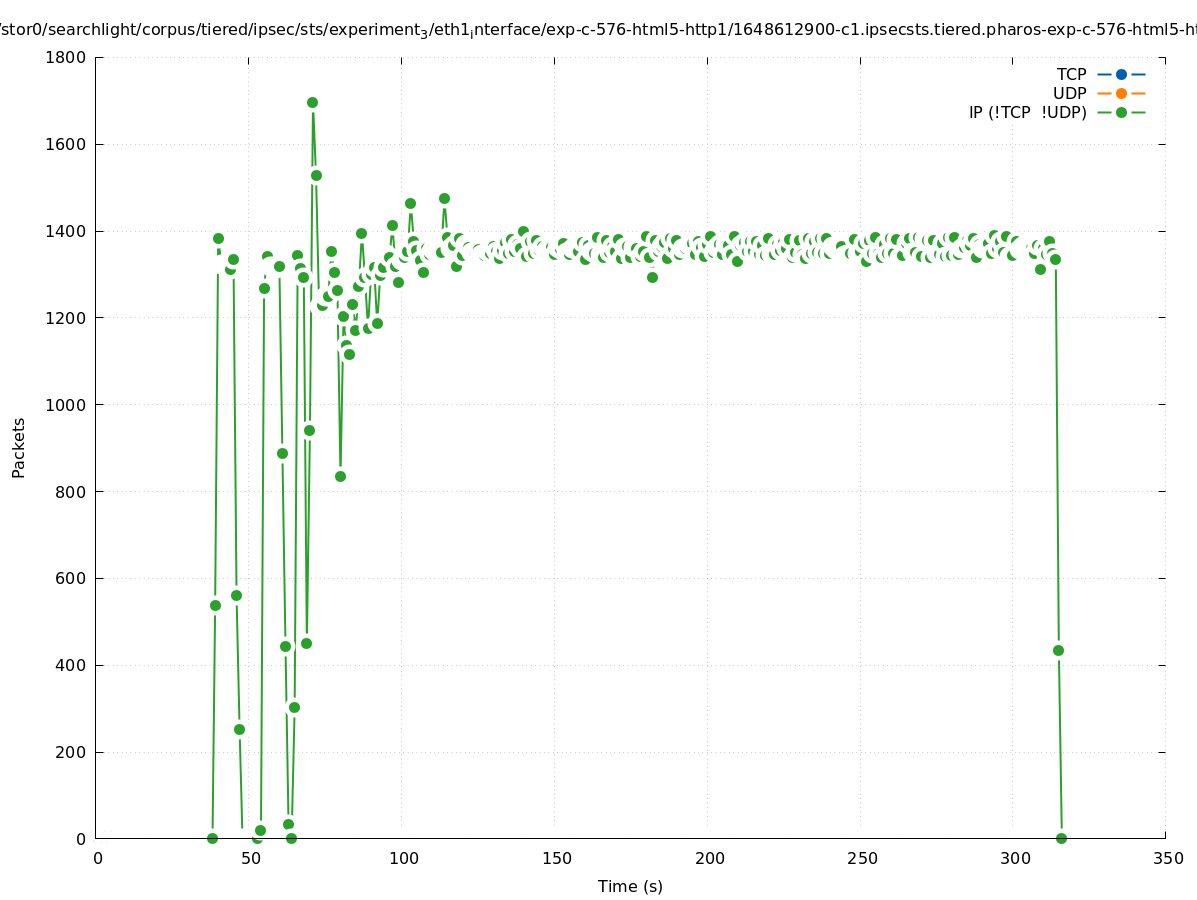Select the UDP legend label
This screenshot has height=900, width=1197.
(1069, 93)
